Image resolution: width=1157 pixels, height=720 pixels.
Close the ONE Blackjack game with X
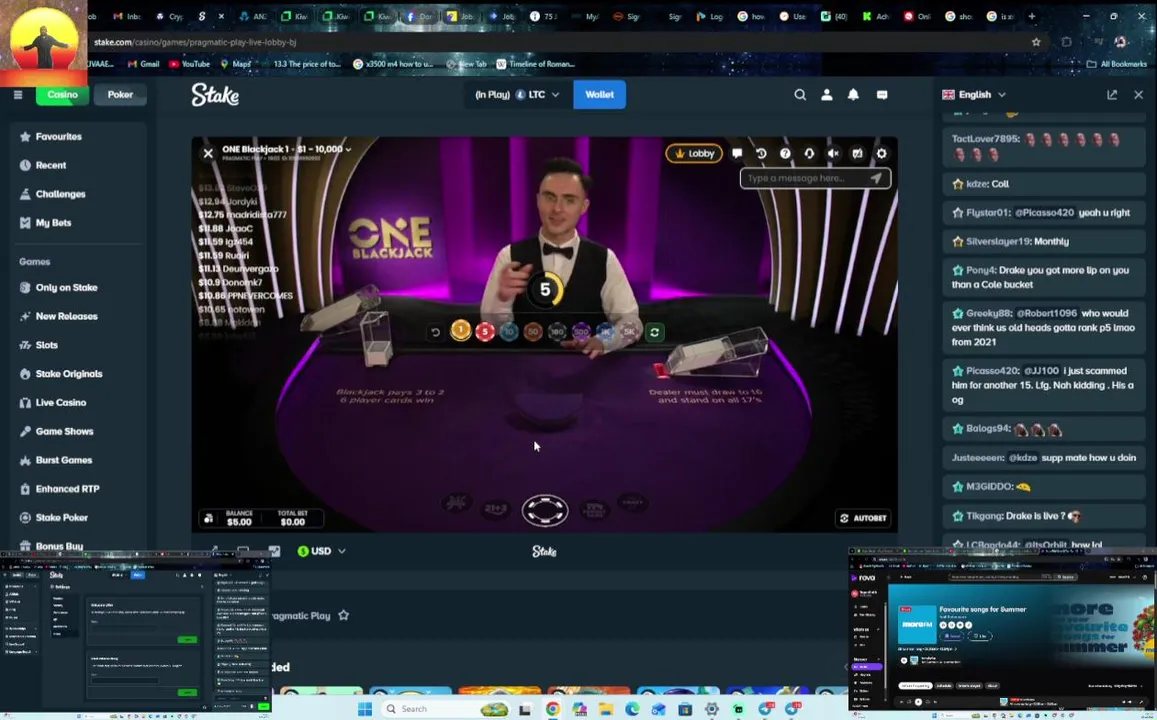tap(208, 153)
